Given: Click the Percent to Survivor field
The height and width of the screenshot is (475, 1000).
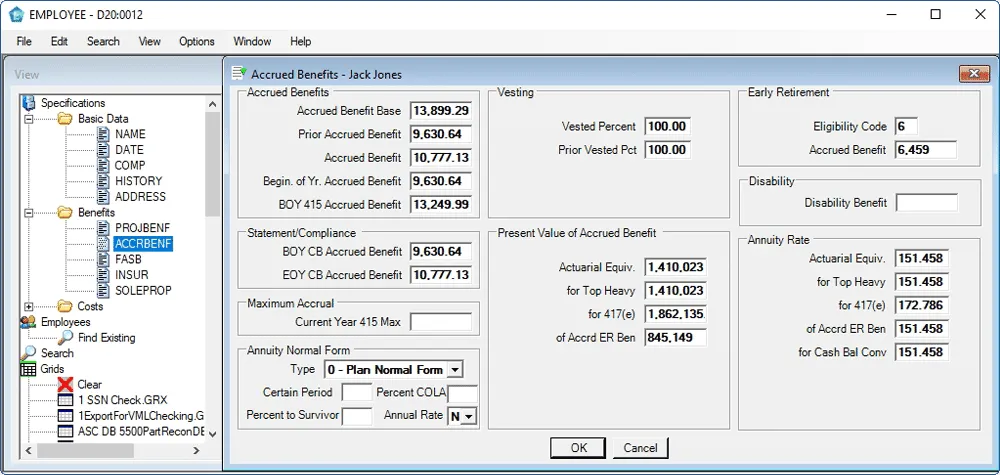Looking at the screenshot, I should click(357, 416).
